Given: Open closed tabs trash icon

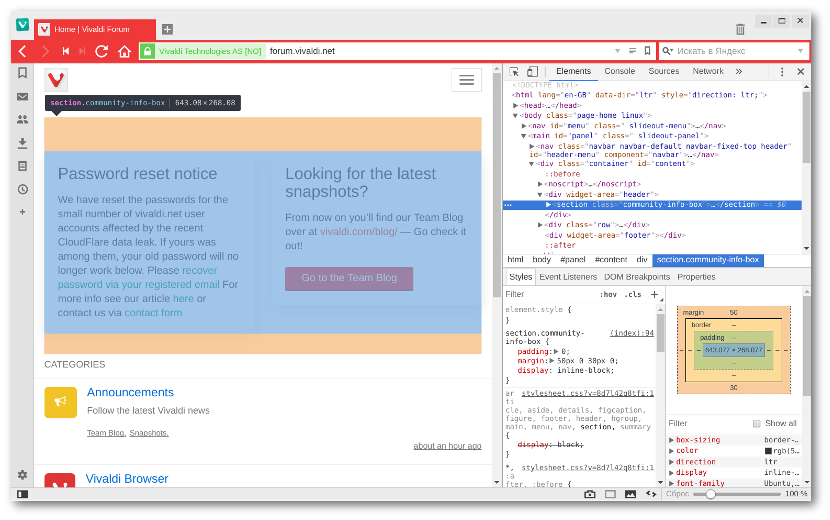Looking at the screenshot, I should tap(740, 29).
